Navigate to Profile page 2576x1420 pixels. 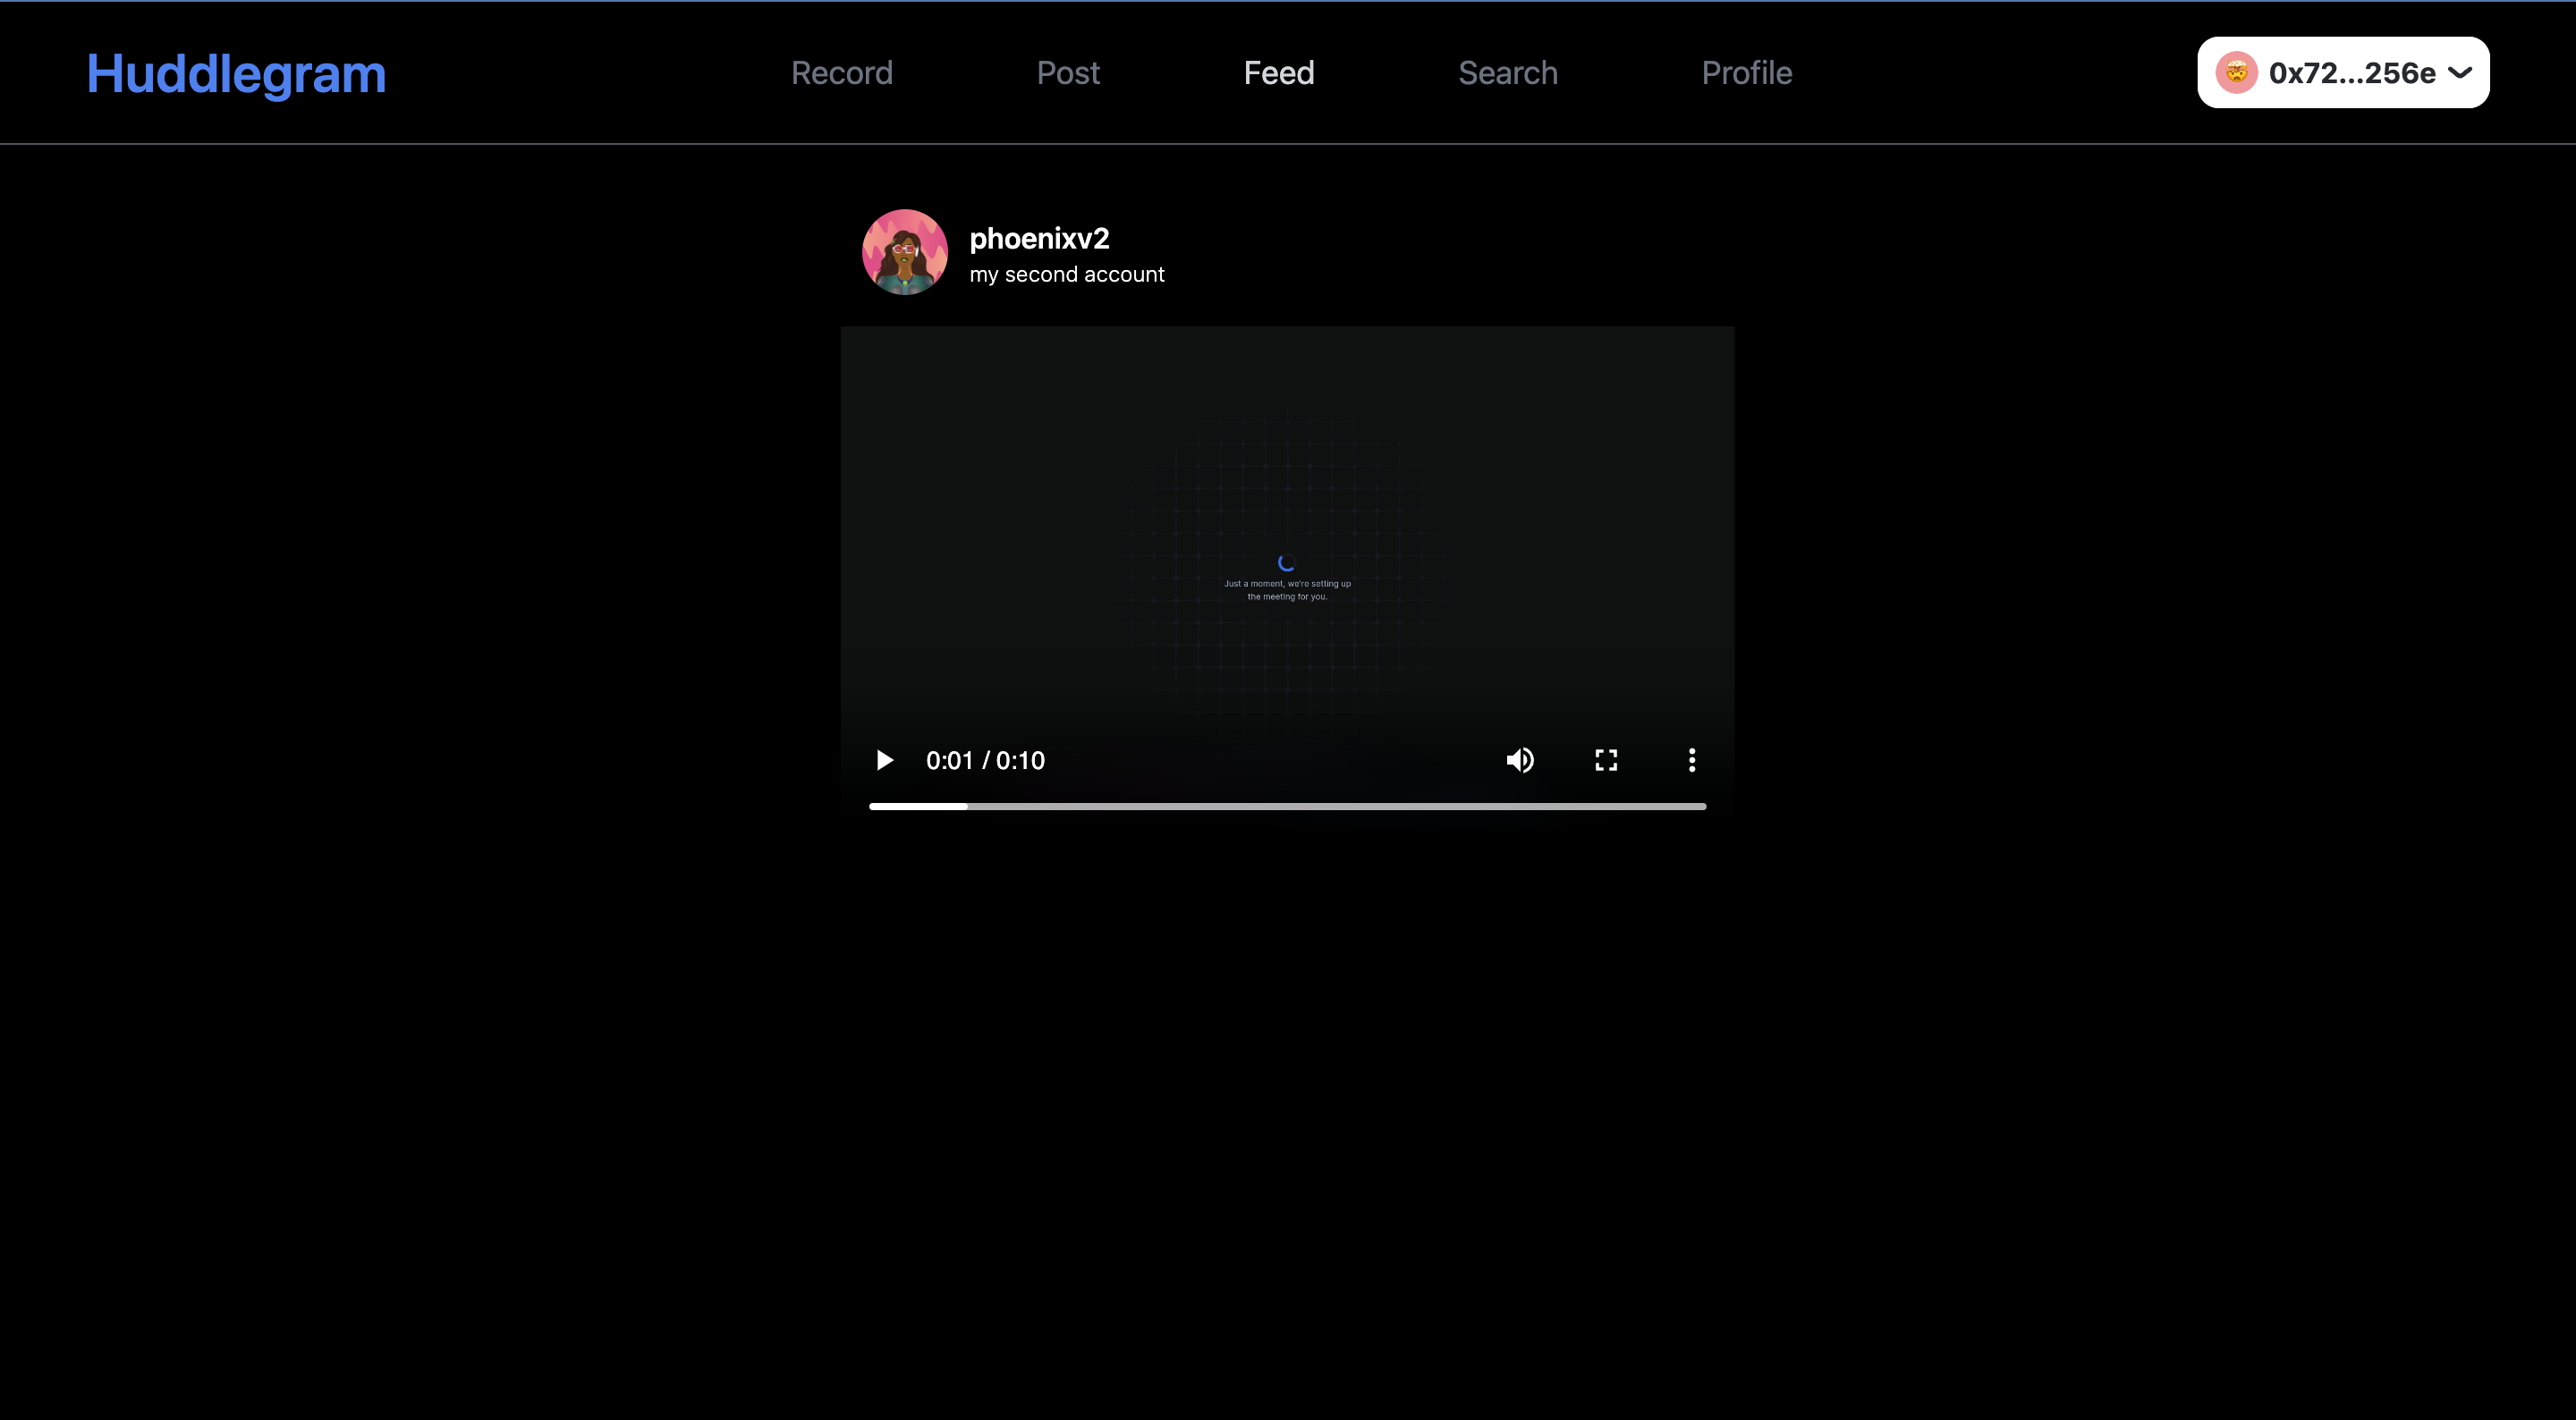point(1746,73)
